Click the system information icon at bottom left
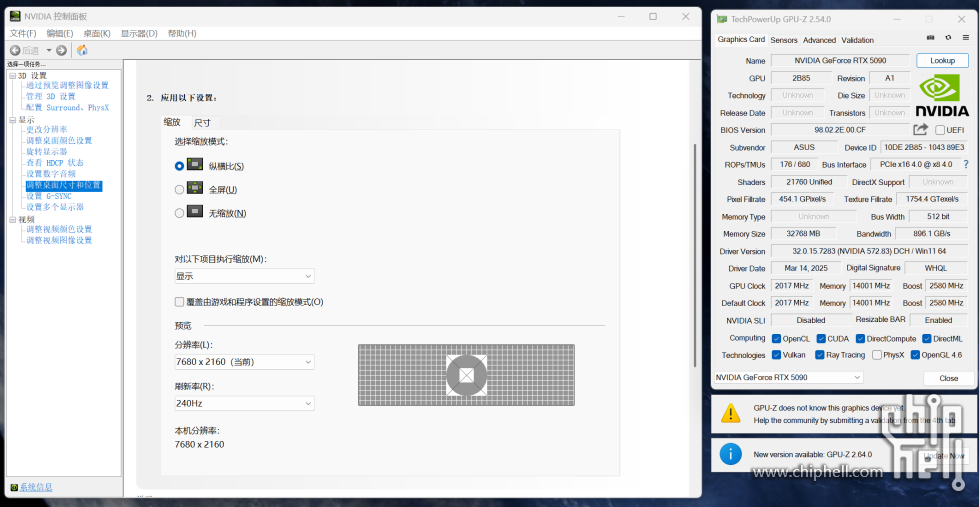Image resolution: width=979 pixels, height=507 pixels. [x=14, y=487]
